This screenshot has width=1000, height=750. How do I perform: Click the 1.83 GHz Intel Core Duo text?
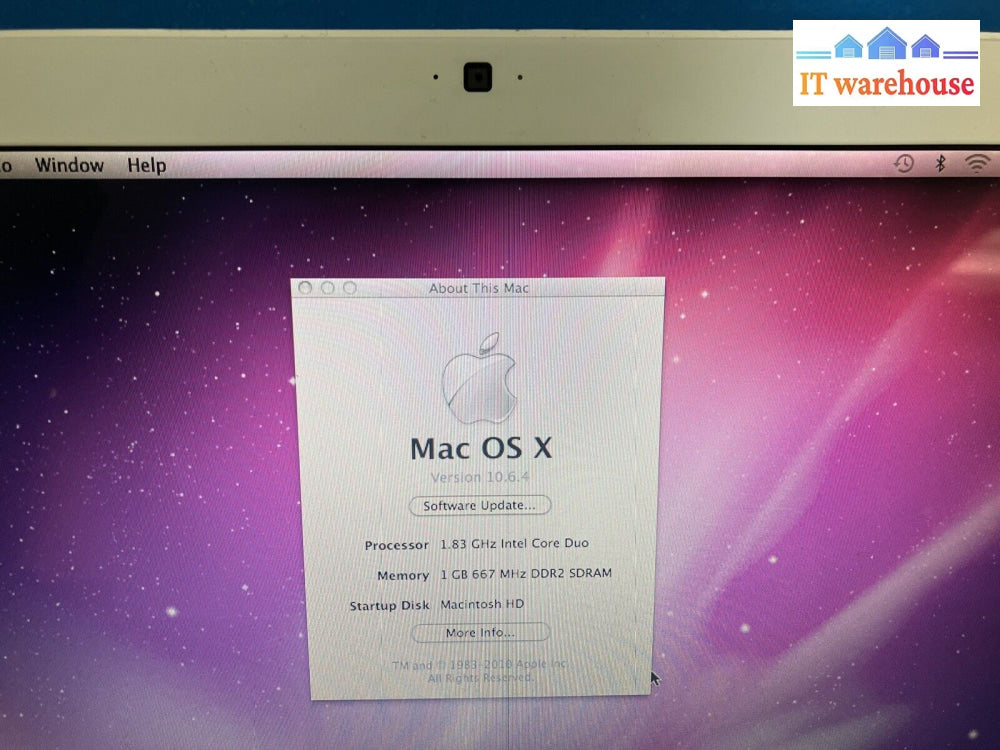point(514,544)
